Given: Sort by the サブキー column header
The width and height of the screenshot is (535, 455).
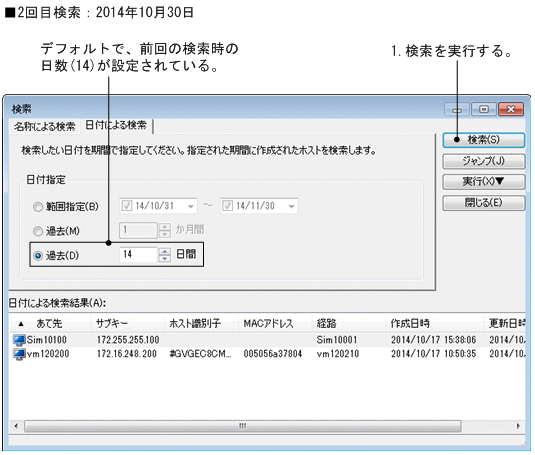Looking at the screenshot, I should [x=128, y=323].
